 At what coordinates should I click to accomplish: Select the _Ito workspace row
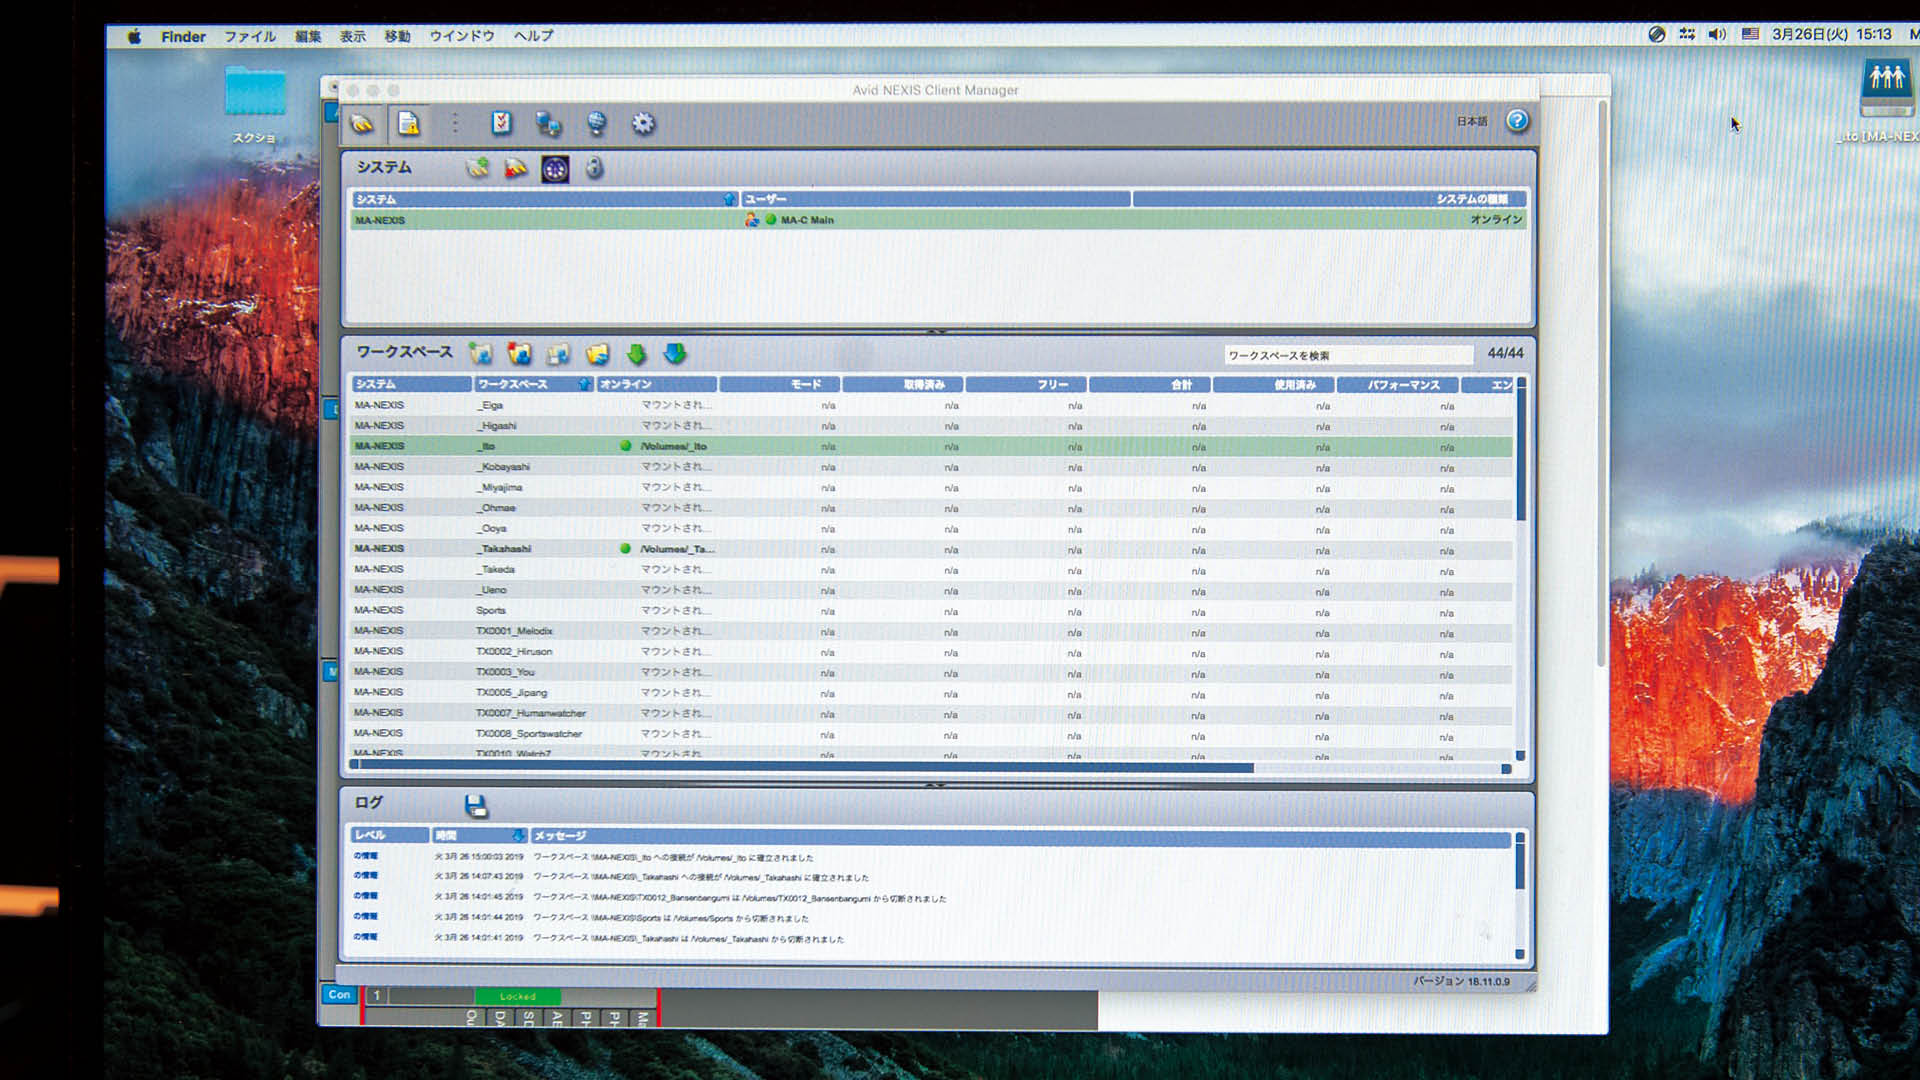pos(931,446)
